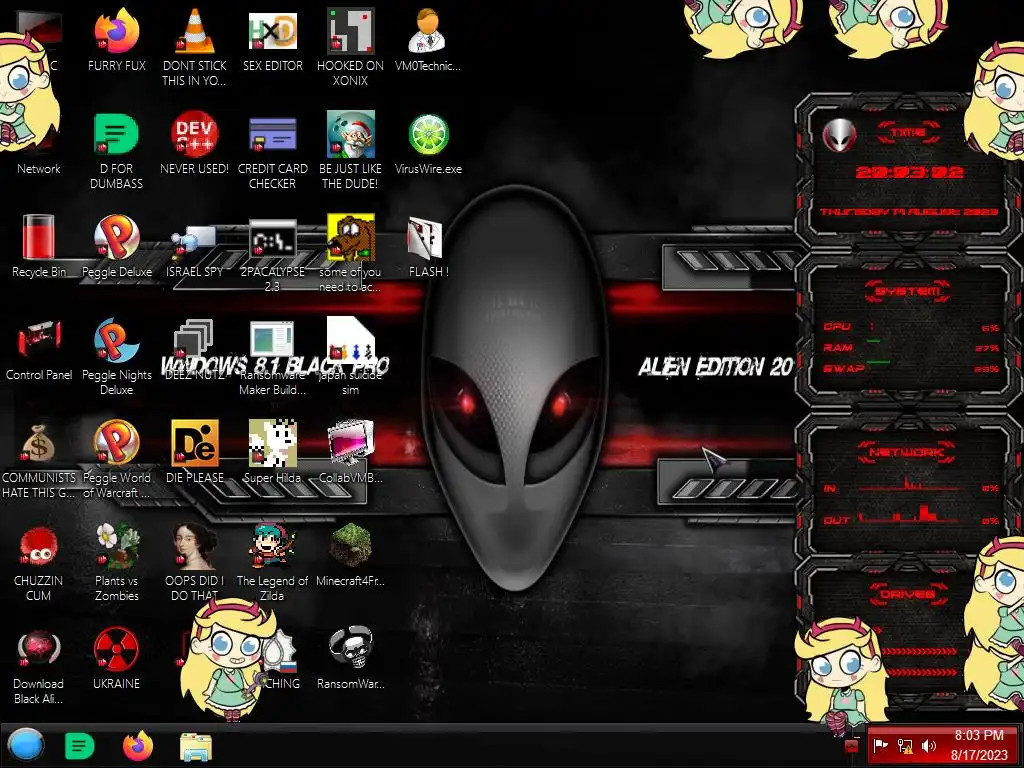Click the NETWORK widget header
1024x768 pixels.
(906, 452)
